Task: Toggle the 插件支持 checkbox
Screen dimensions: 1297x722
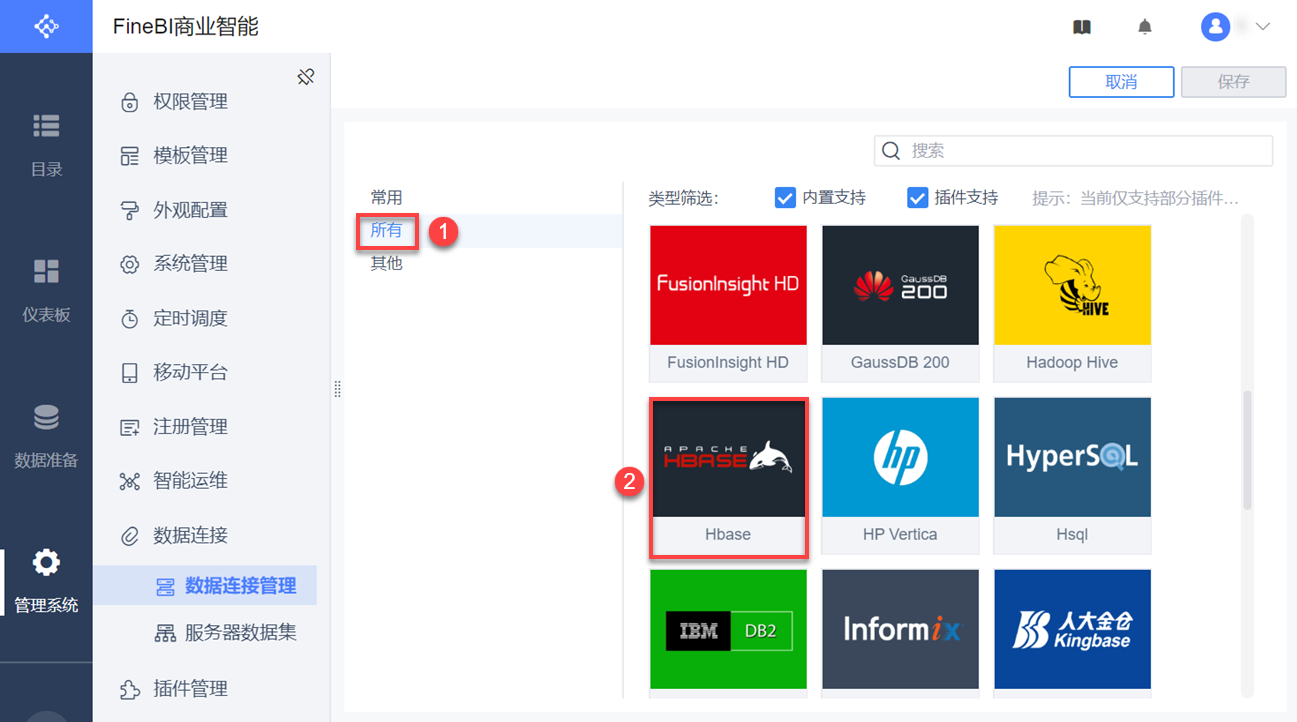Action: tap(917, 197)
